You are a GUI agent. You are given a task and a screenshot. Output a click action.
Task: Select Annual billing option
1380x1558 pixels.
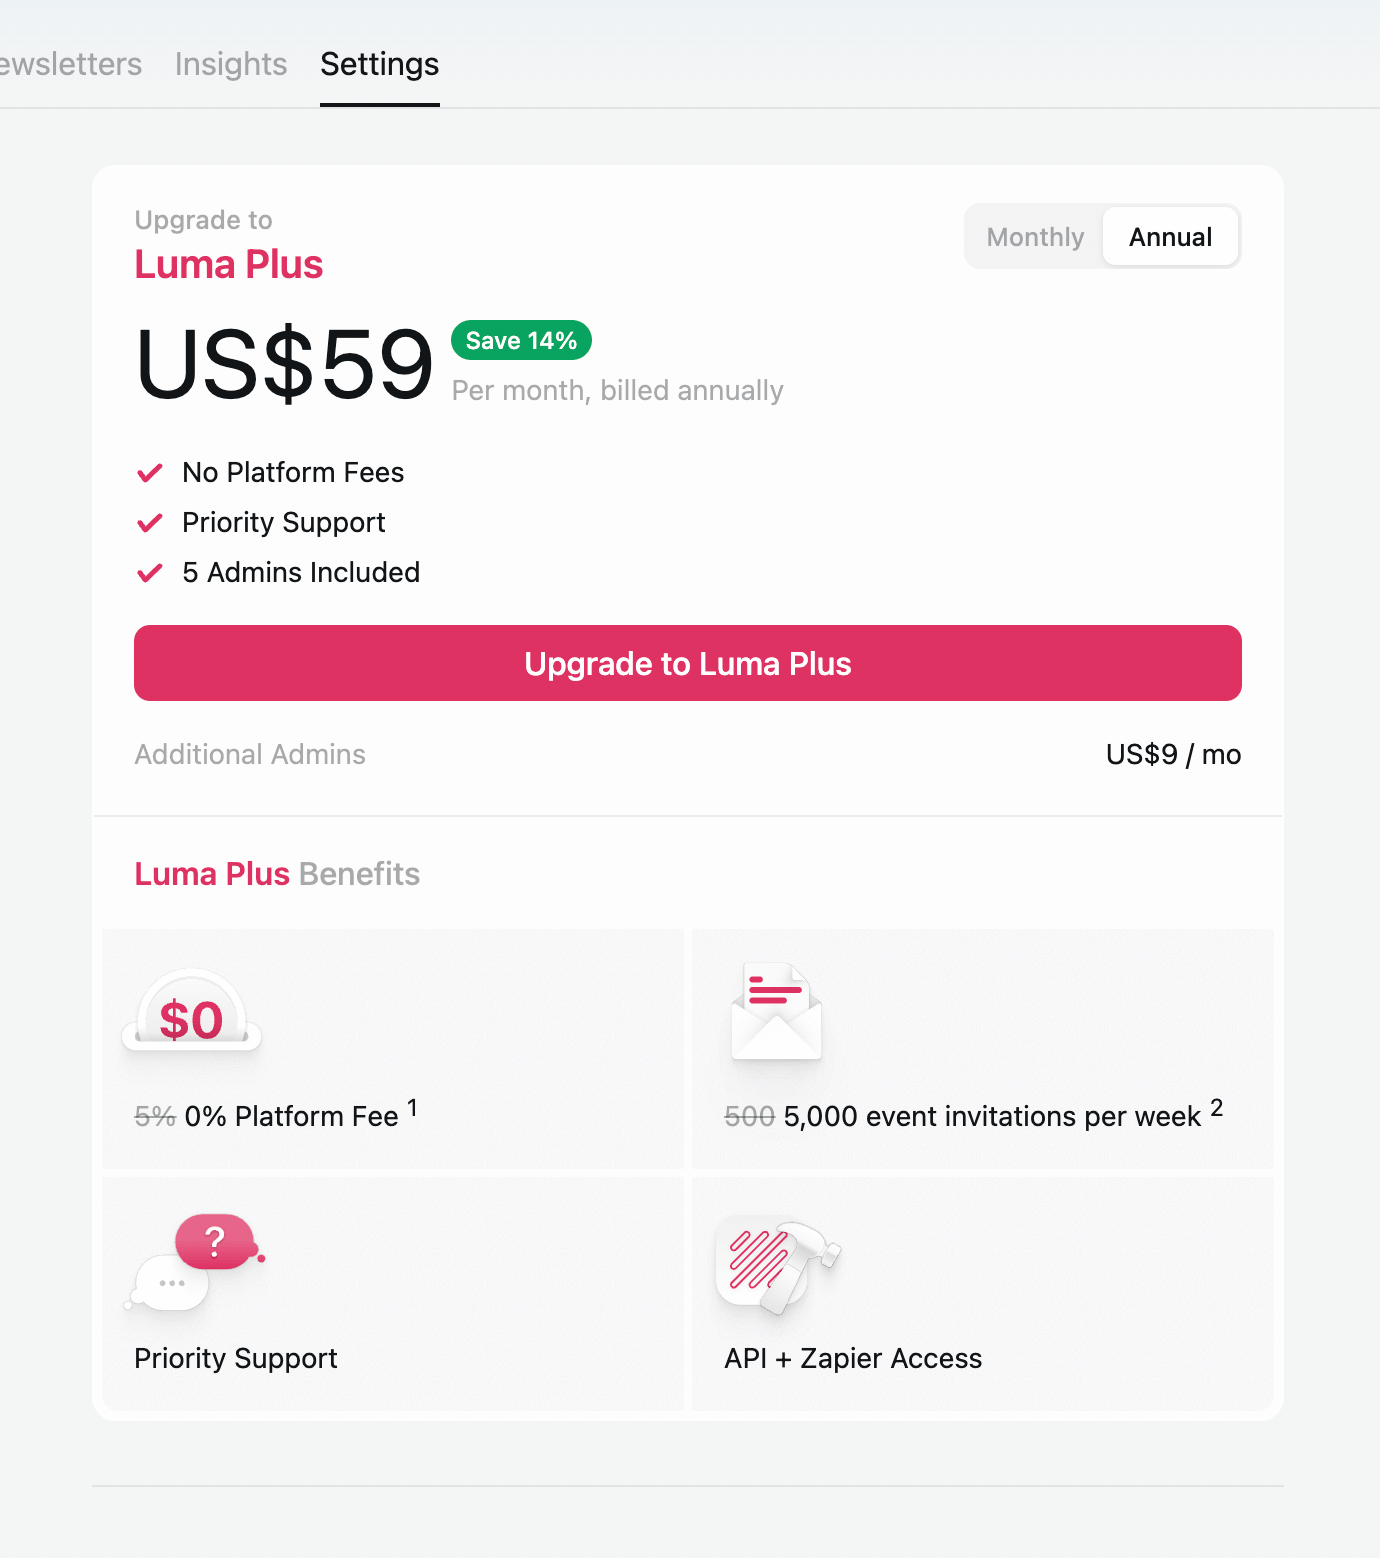1170,237
